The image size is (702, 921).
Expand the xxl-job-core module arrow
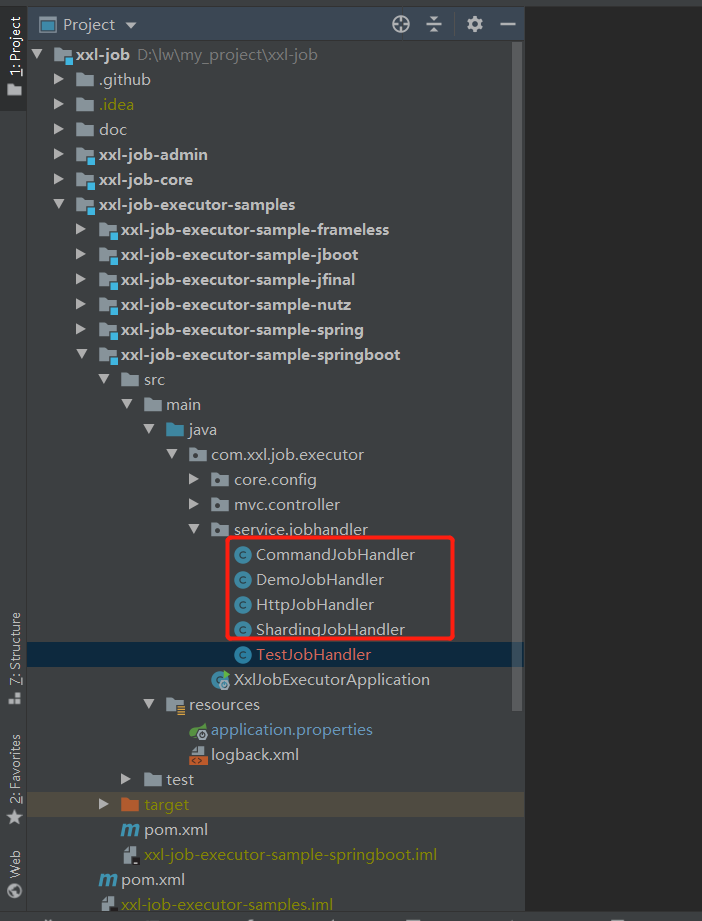[59, 179]
